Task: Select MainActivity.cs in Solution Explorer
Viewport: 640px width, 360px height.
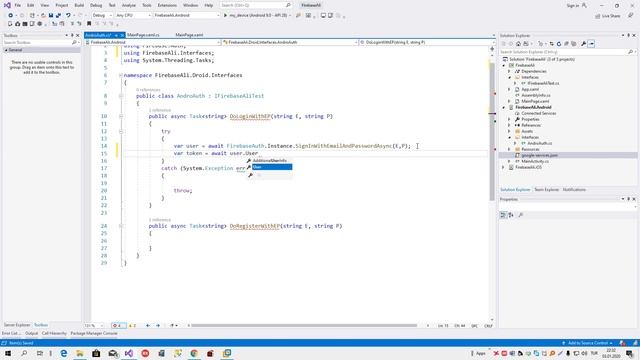Action: [x=535, y=161]
